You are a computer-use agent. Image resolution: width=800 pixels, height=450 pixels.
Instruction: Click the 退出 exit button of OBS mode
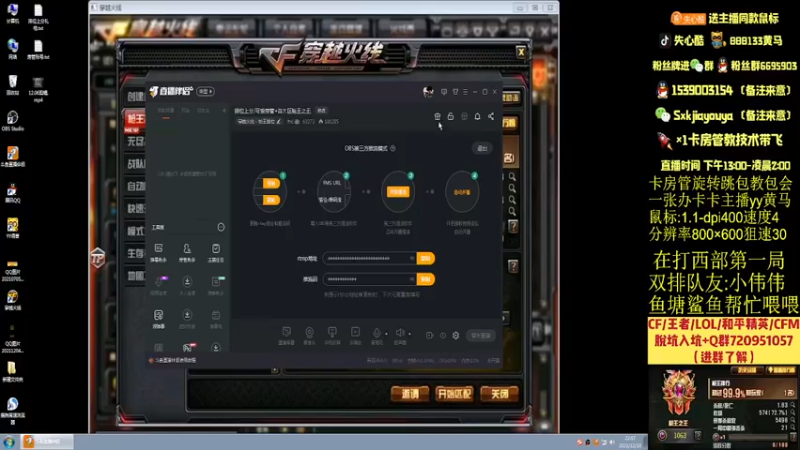(x=482, y=148)
